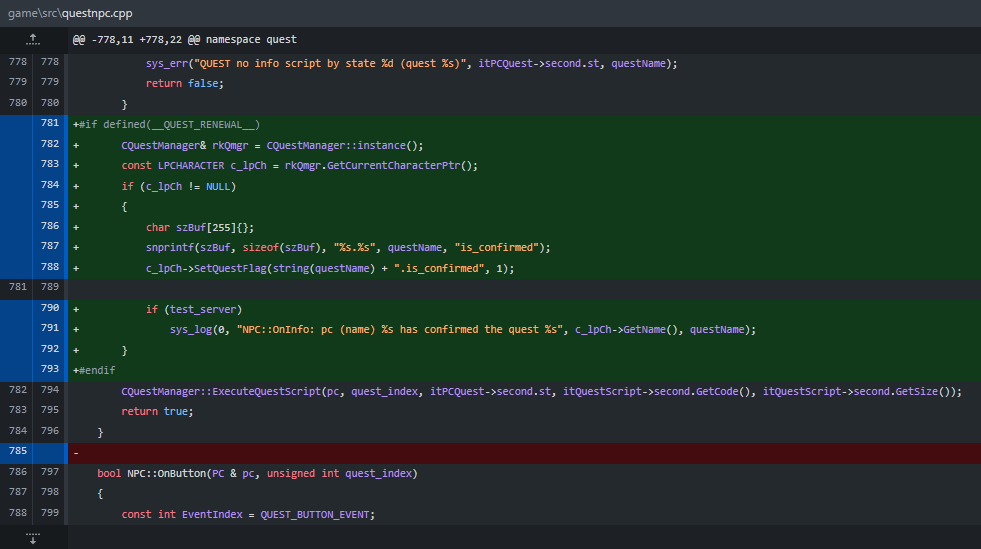Expand hidden lines above the diff hunk
Screen dimensions: 981x549
coord(33,39)
